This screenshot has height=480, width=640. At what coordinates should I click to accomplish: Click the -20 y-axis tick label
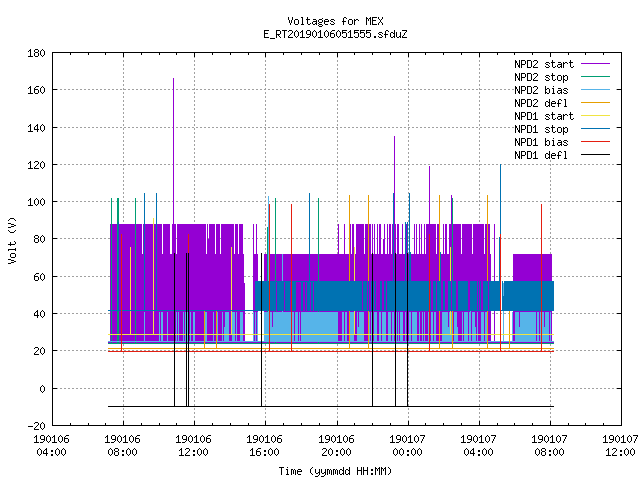click(x=36, y=426)
